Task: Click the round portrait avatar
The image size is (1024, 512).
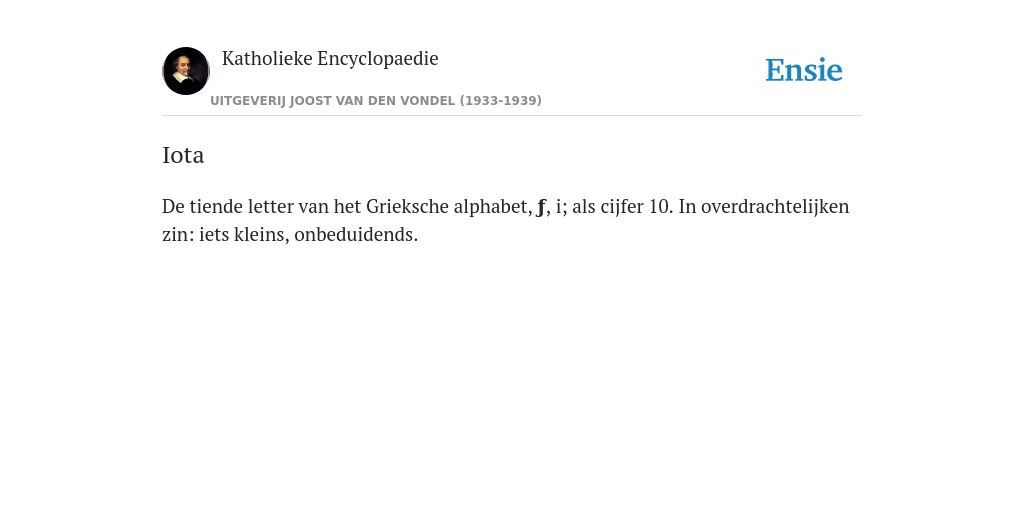Action: pyautogui.click(x=186, y=71)
